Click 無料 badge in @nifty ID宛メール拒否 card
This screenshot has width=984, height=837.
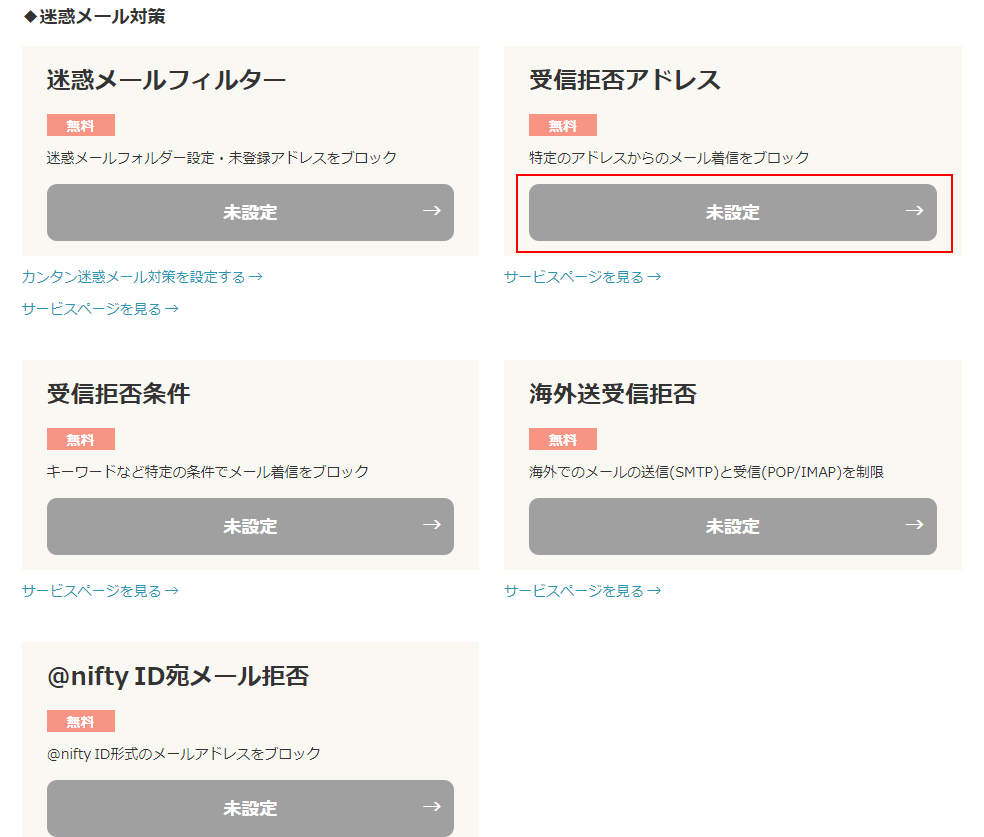(x=81, y=721)
